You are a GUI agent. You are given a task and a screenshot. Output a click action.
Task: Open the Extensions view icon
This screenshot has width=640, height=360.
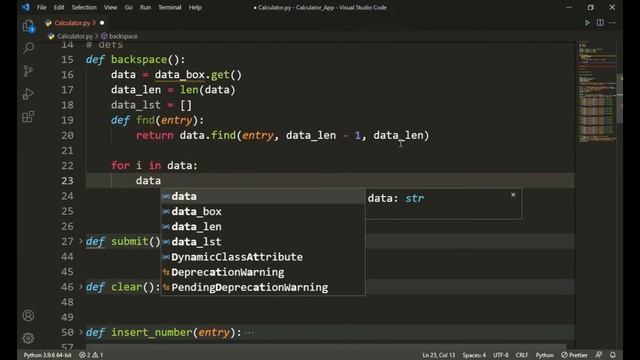pyautogui.click(x=28, y=117)
